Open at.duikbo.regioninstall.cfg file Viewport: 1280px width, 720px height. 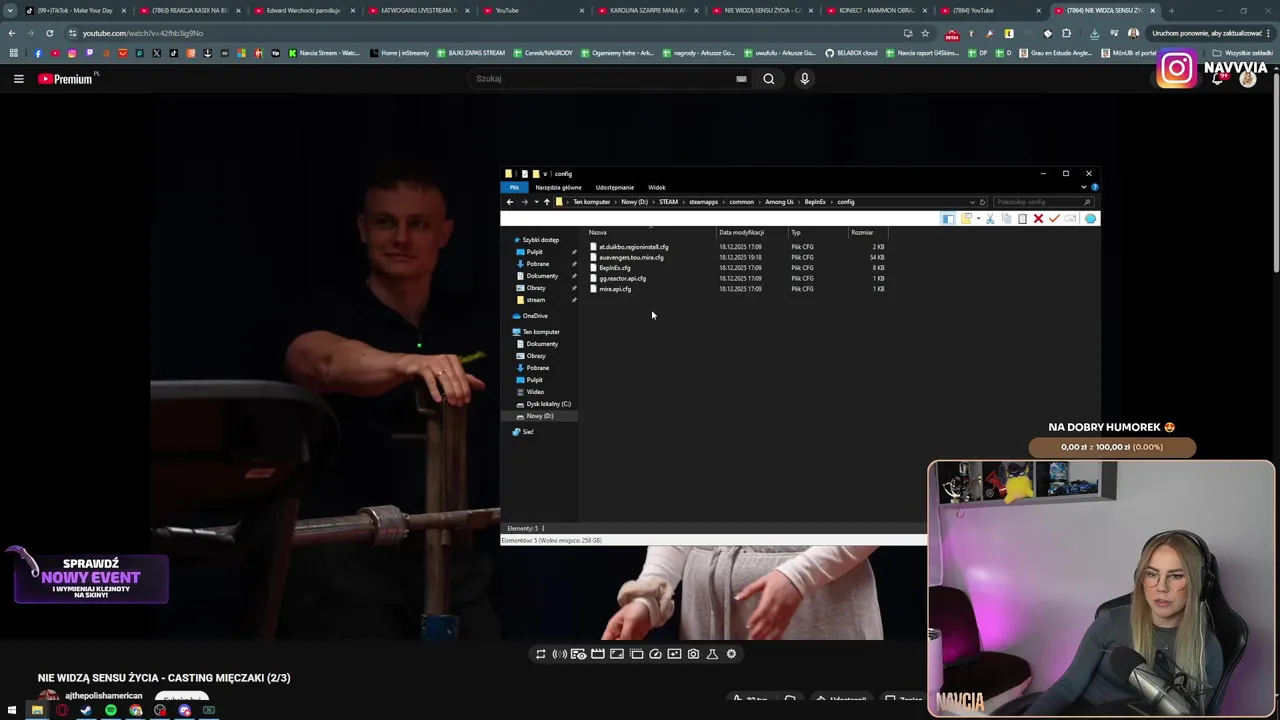[x=633, y=247]
